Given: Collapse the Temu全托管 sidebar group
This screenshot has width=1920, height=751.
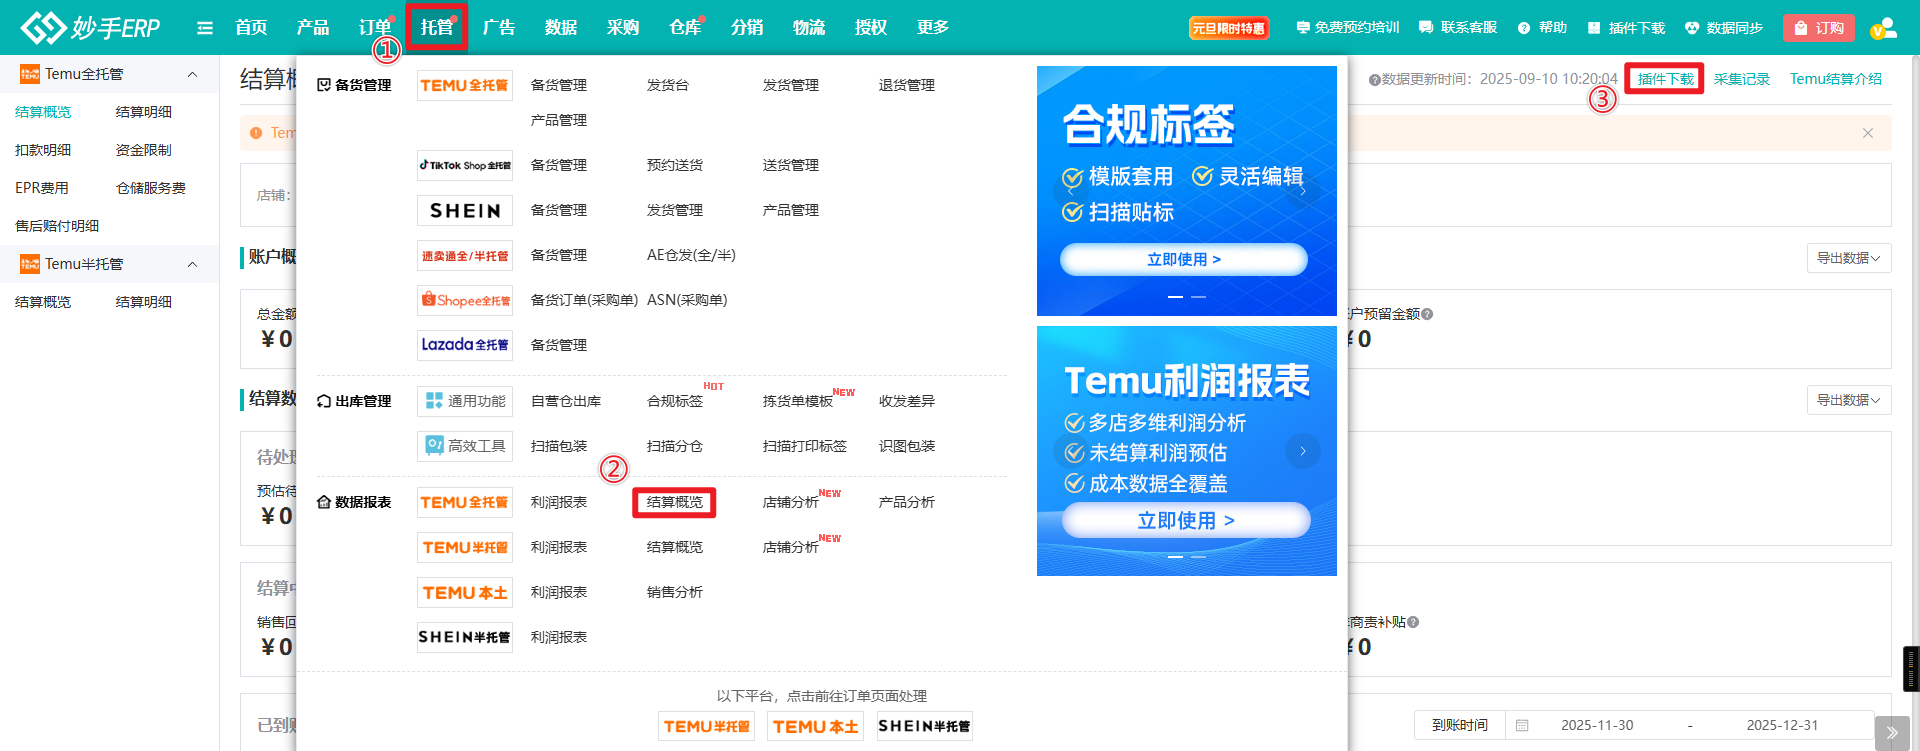Looking at the screenshot, I should [x=192, y=74].
